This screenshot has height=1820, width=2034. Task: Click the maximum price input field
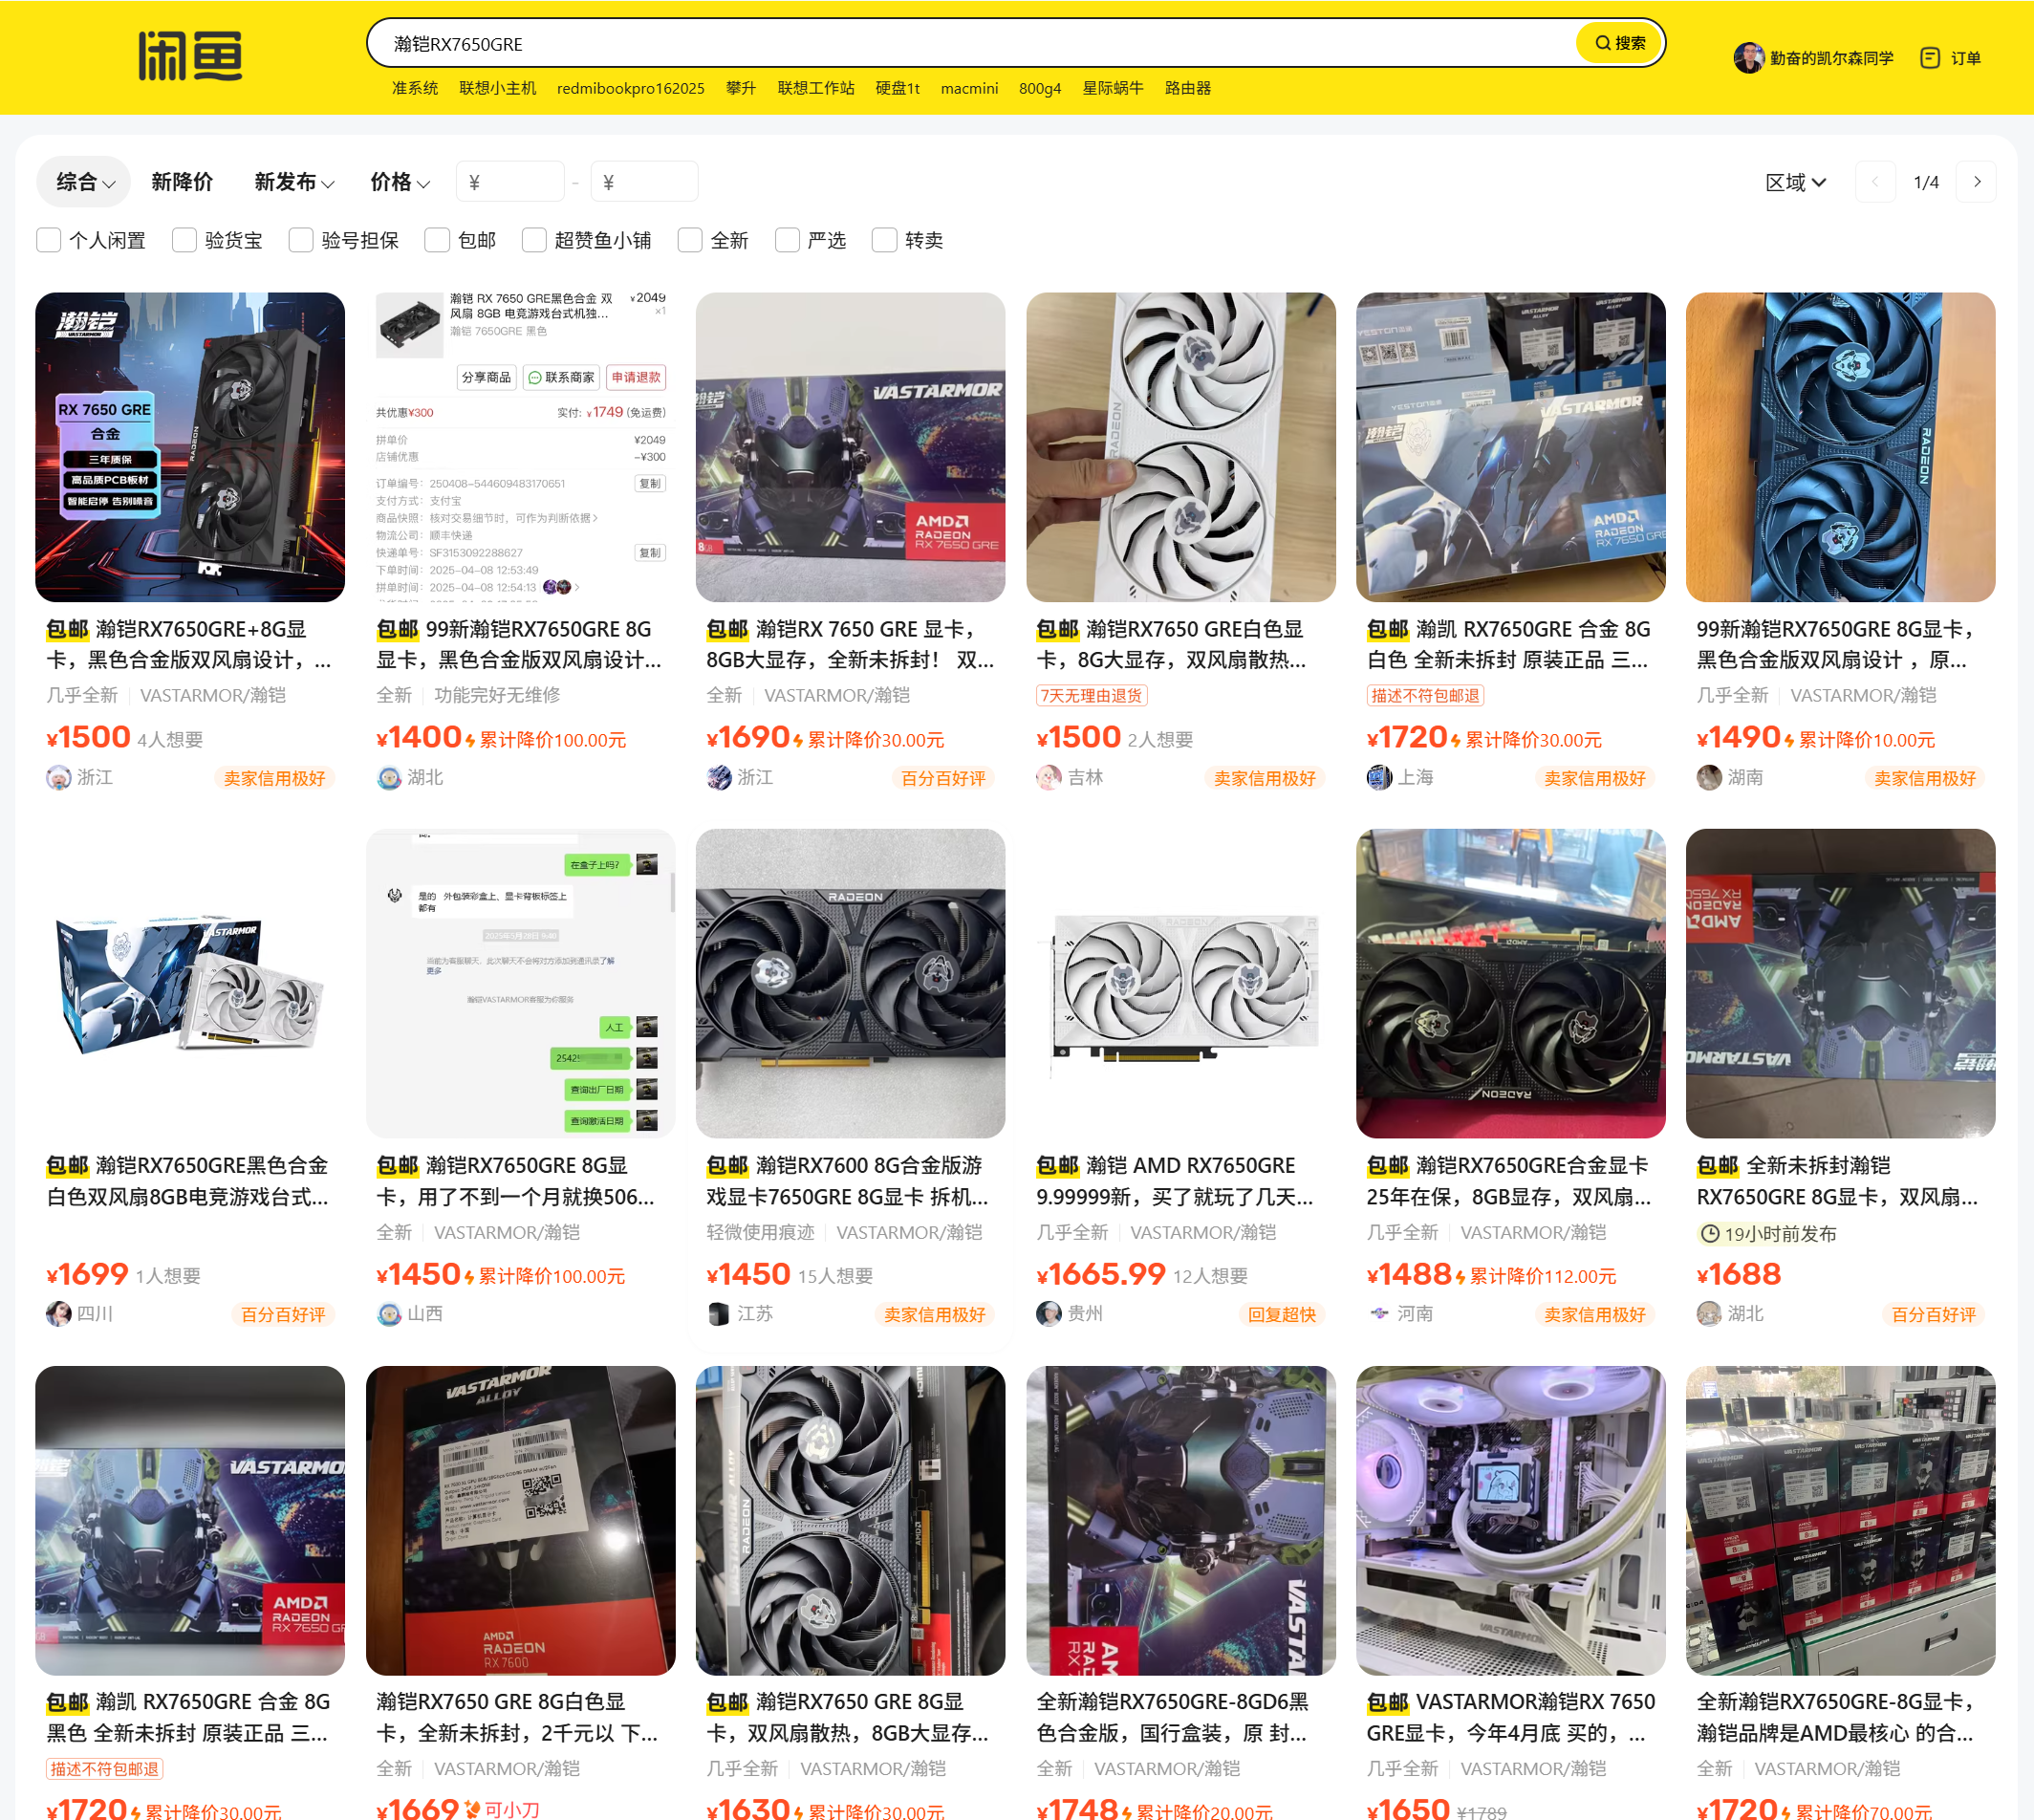644,182
